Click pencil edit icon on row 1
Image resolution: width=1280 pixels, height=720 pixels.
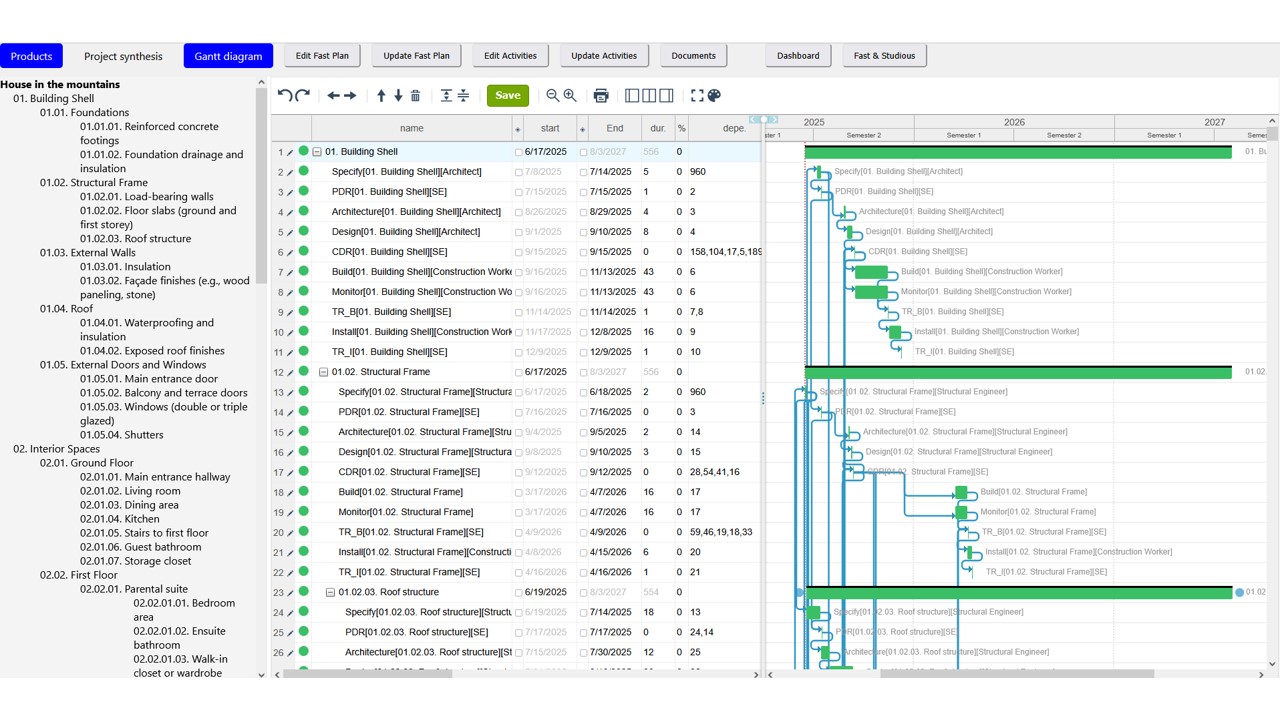pos(291,153)
